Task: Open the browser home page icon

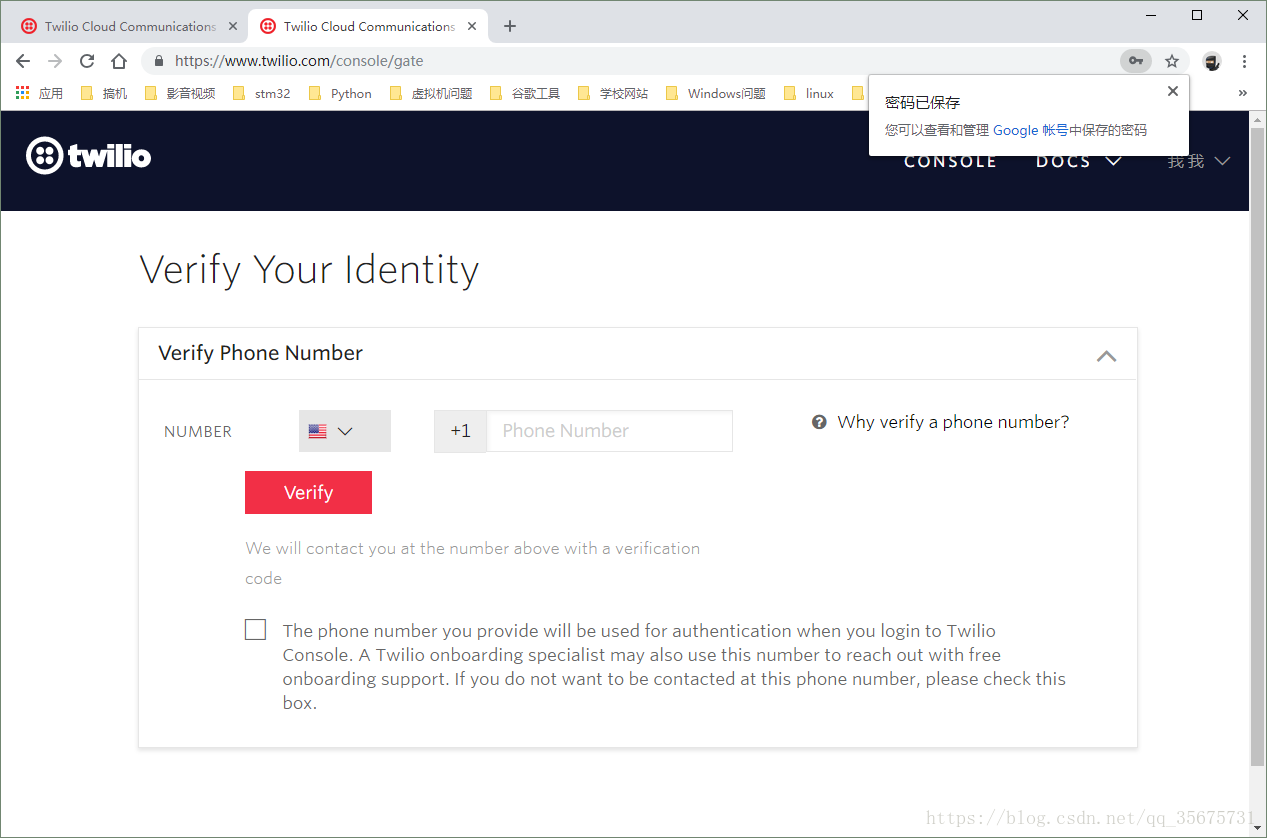Action: 118,61
